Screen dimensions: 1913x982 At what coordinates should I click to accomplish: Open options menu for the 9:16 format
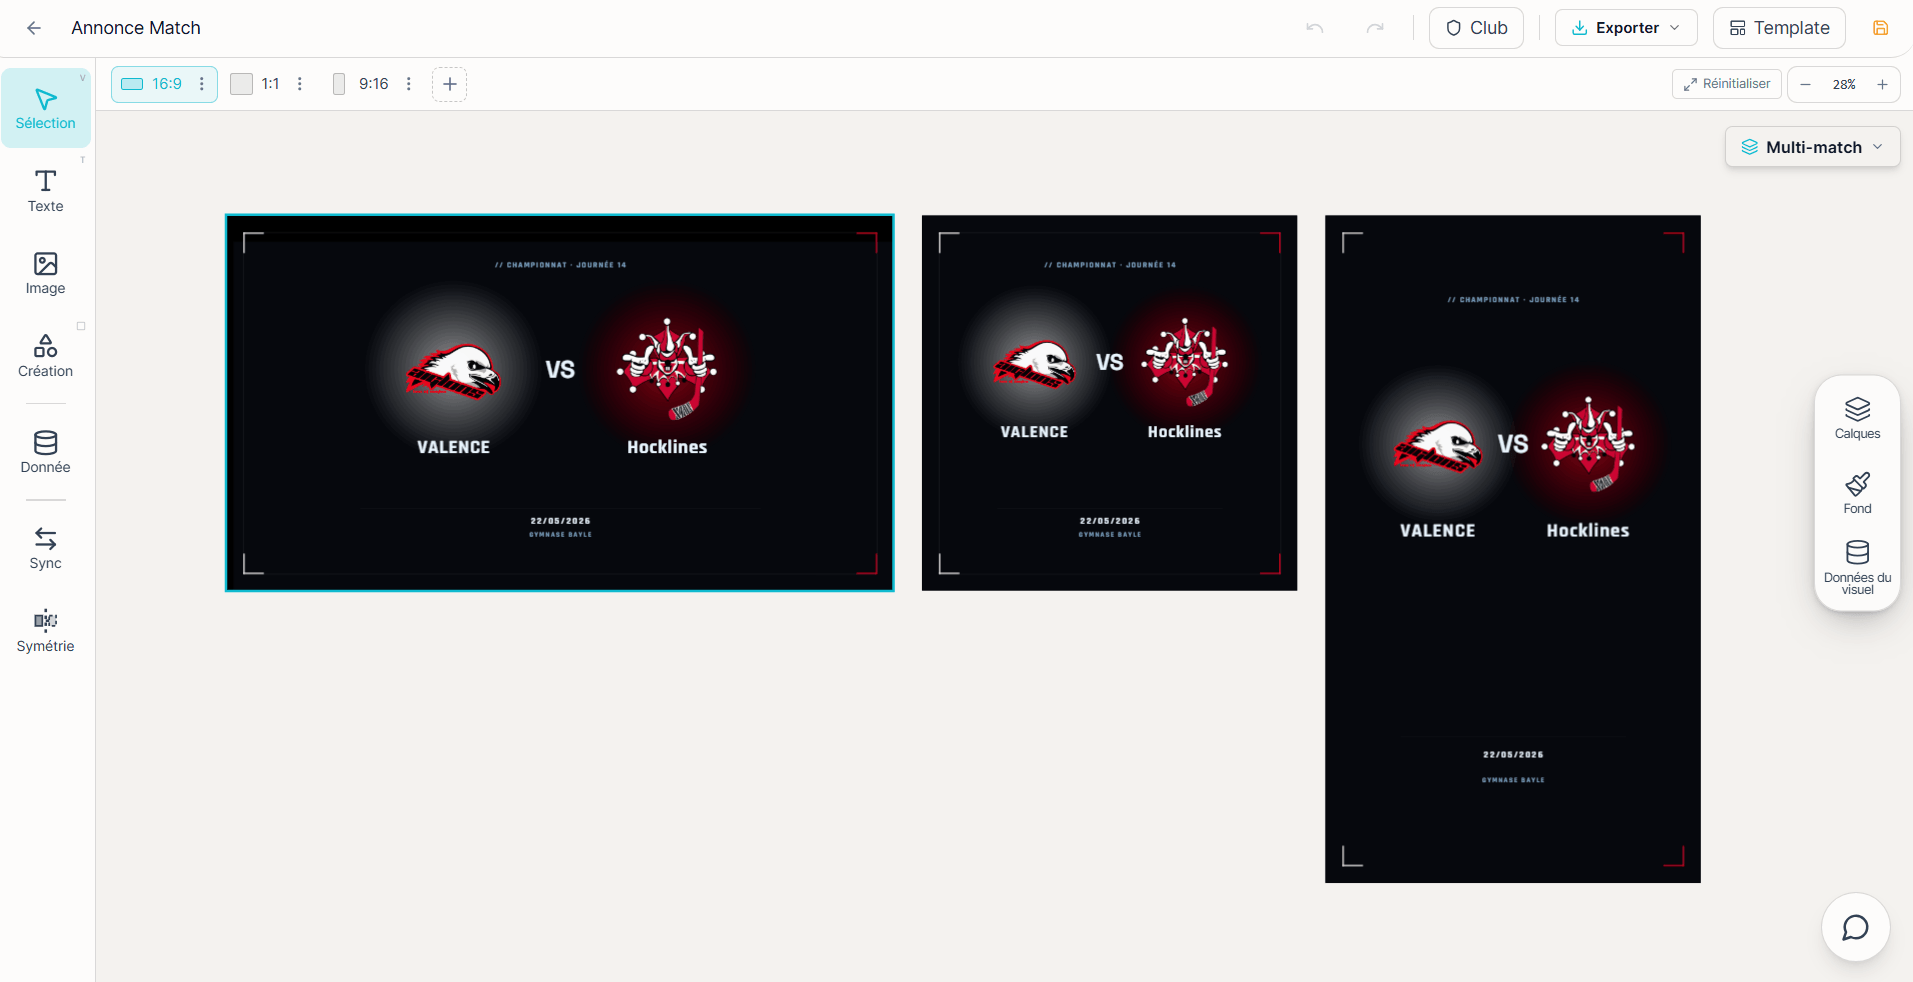[x=409, y=84]
